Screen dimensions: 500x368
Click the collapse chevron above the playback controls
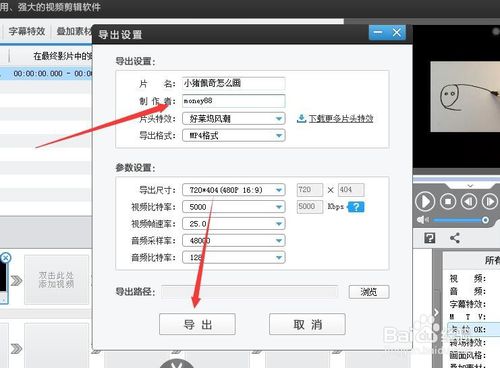click(x=470, y=185)
